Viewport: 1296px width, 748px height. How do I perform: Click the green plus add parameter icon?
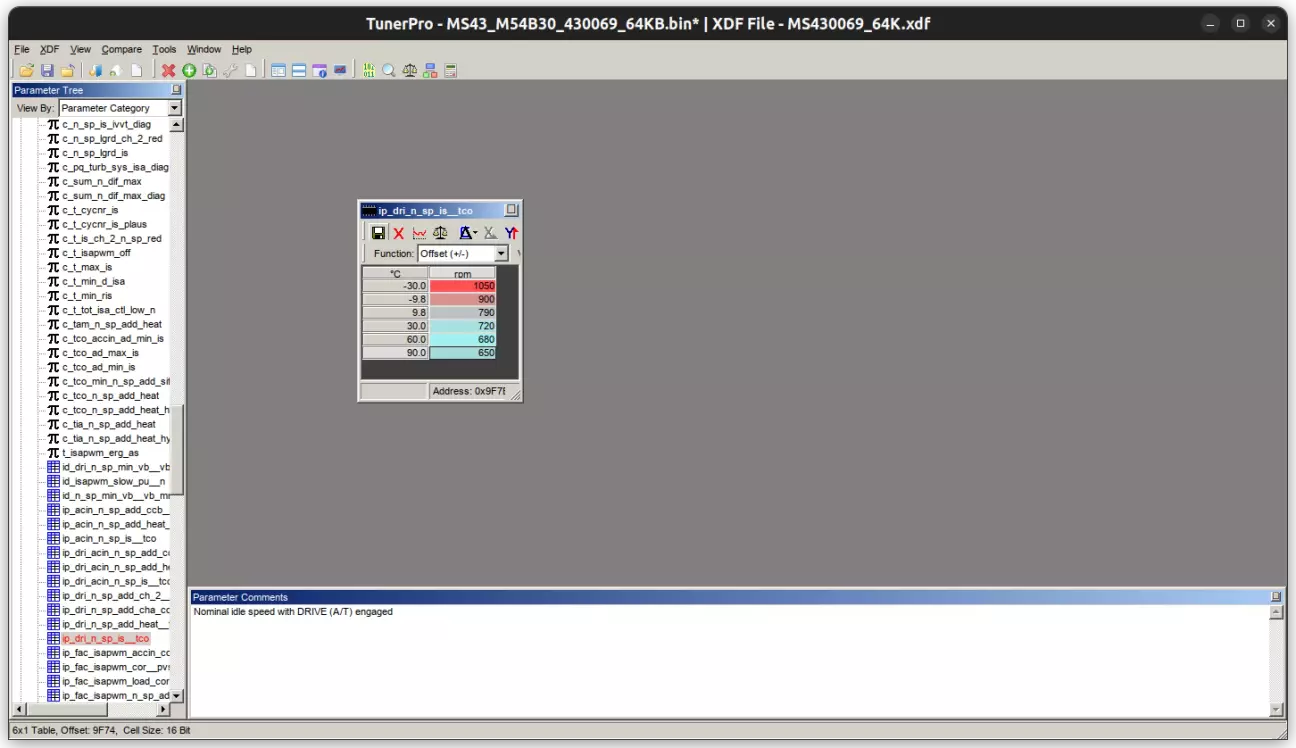189,70
